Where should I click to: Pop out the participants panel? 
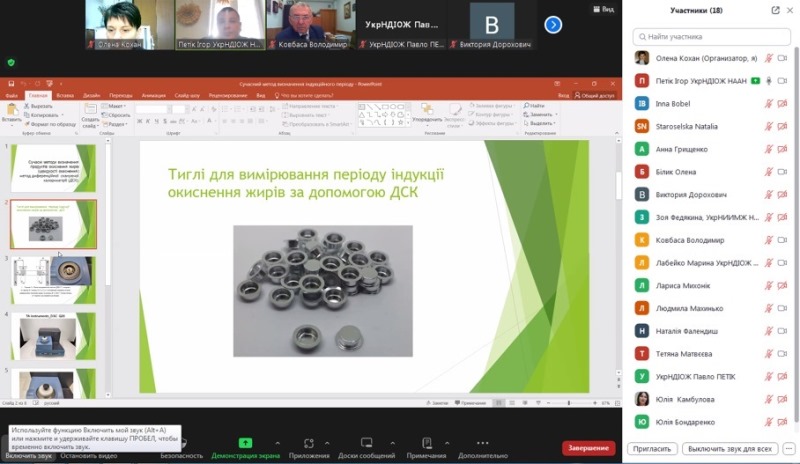click(x=775, y=10)
